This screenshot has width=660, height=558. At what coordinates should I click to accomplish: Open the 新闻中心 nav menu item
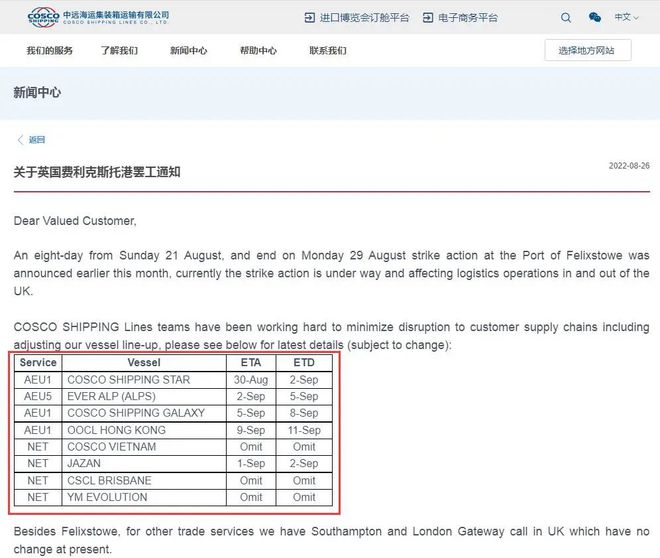pyautogui.click(x=189, y=50)
